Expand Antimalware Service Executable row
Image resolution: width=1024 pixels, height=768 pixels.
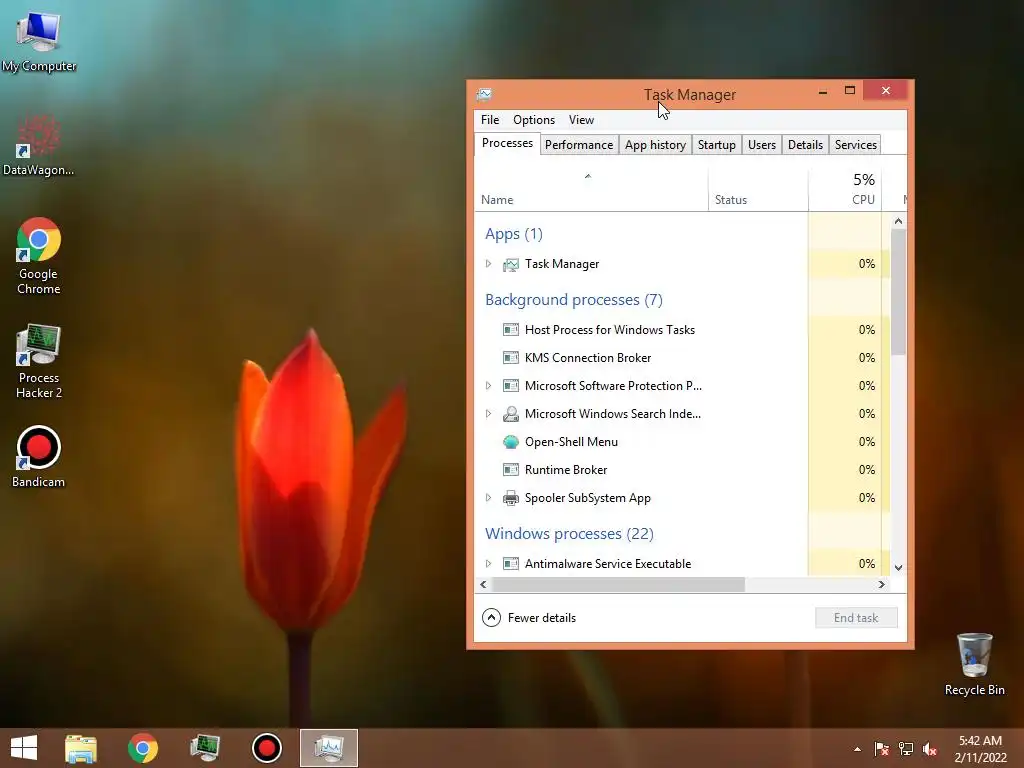coord(488,564)
